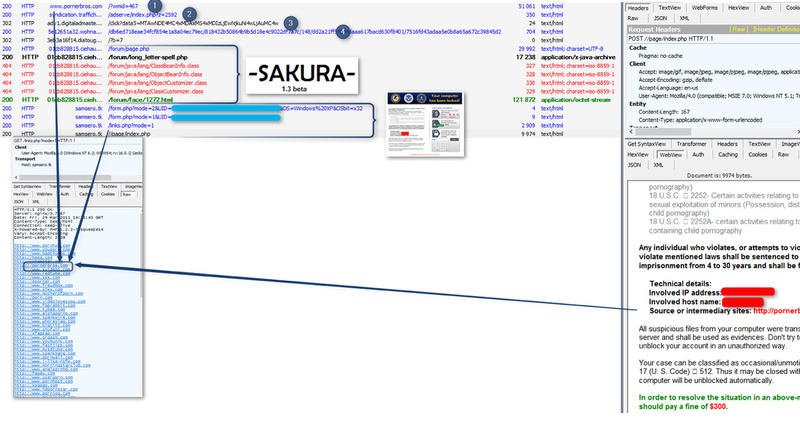Viewport: 800px width, 422px height.
Task: Open the Raw tab in the left inset window
Action: [127, 194]
